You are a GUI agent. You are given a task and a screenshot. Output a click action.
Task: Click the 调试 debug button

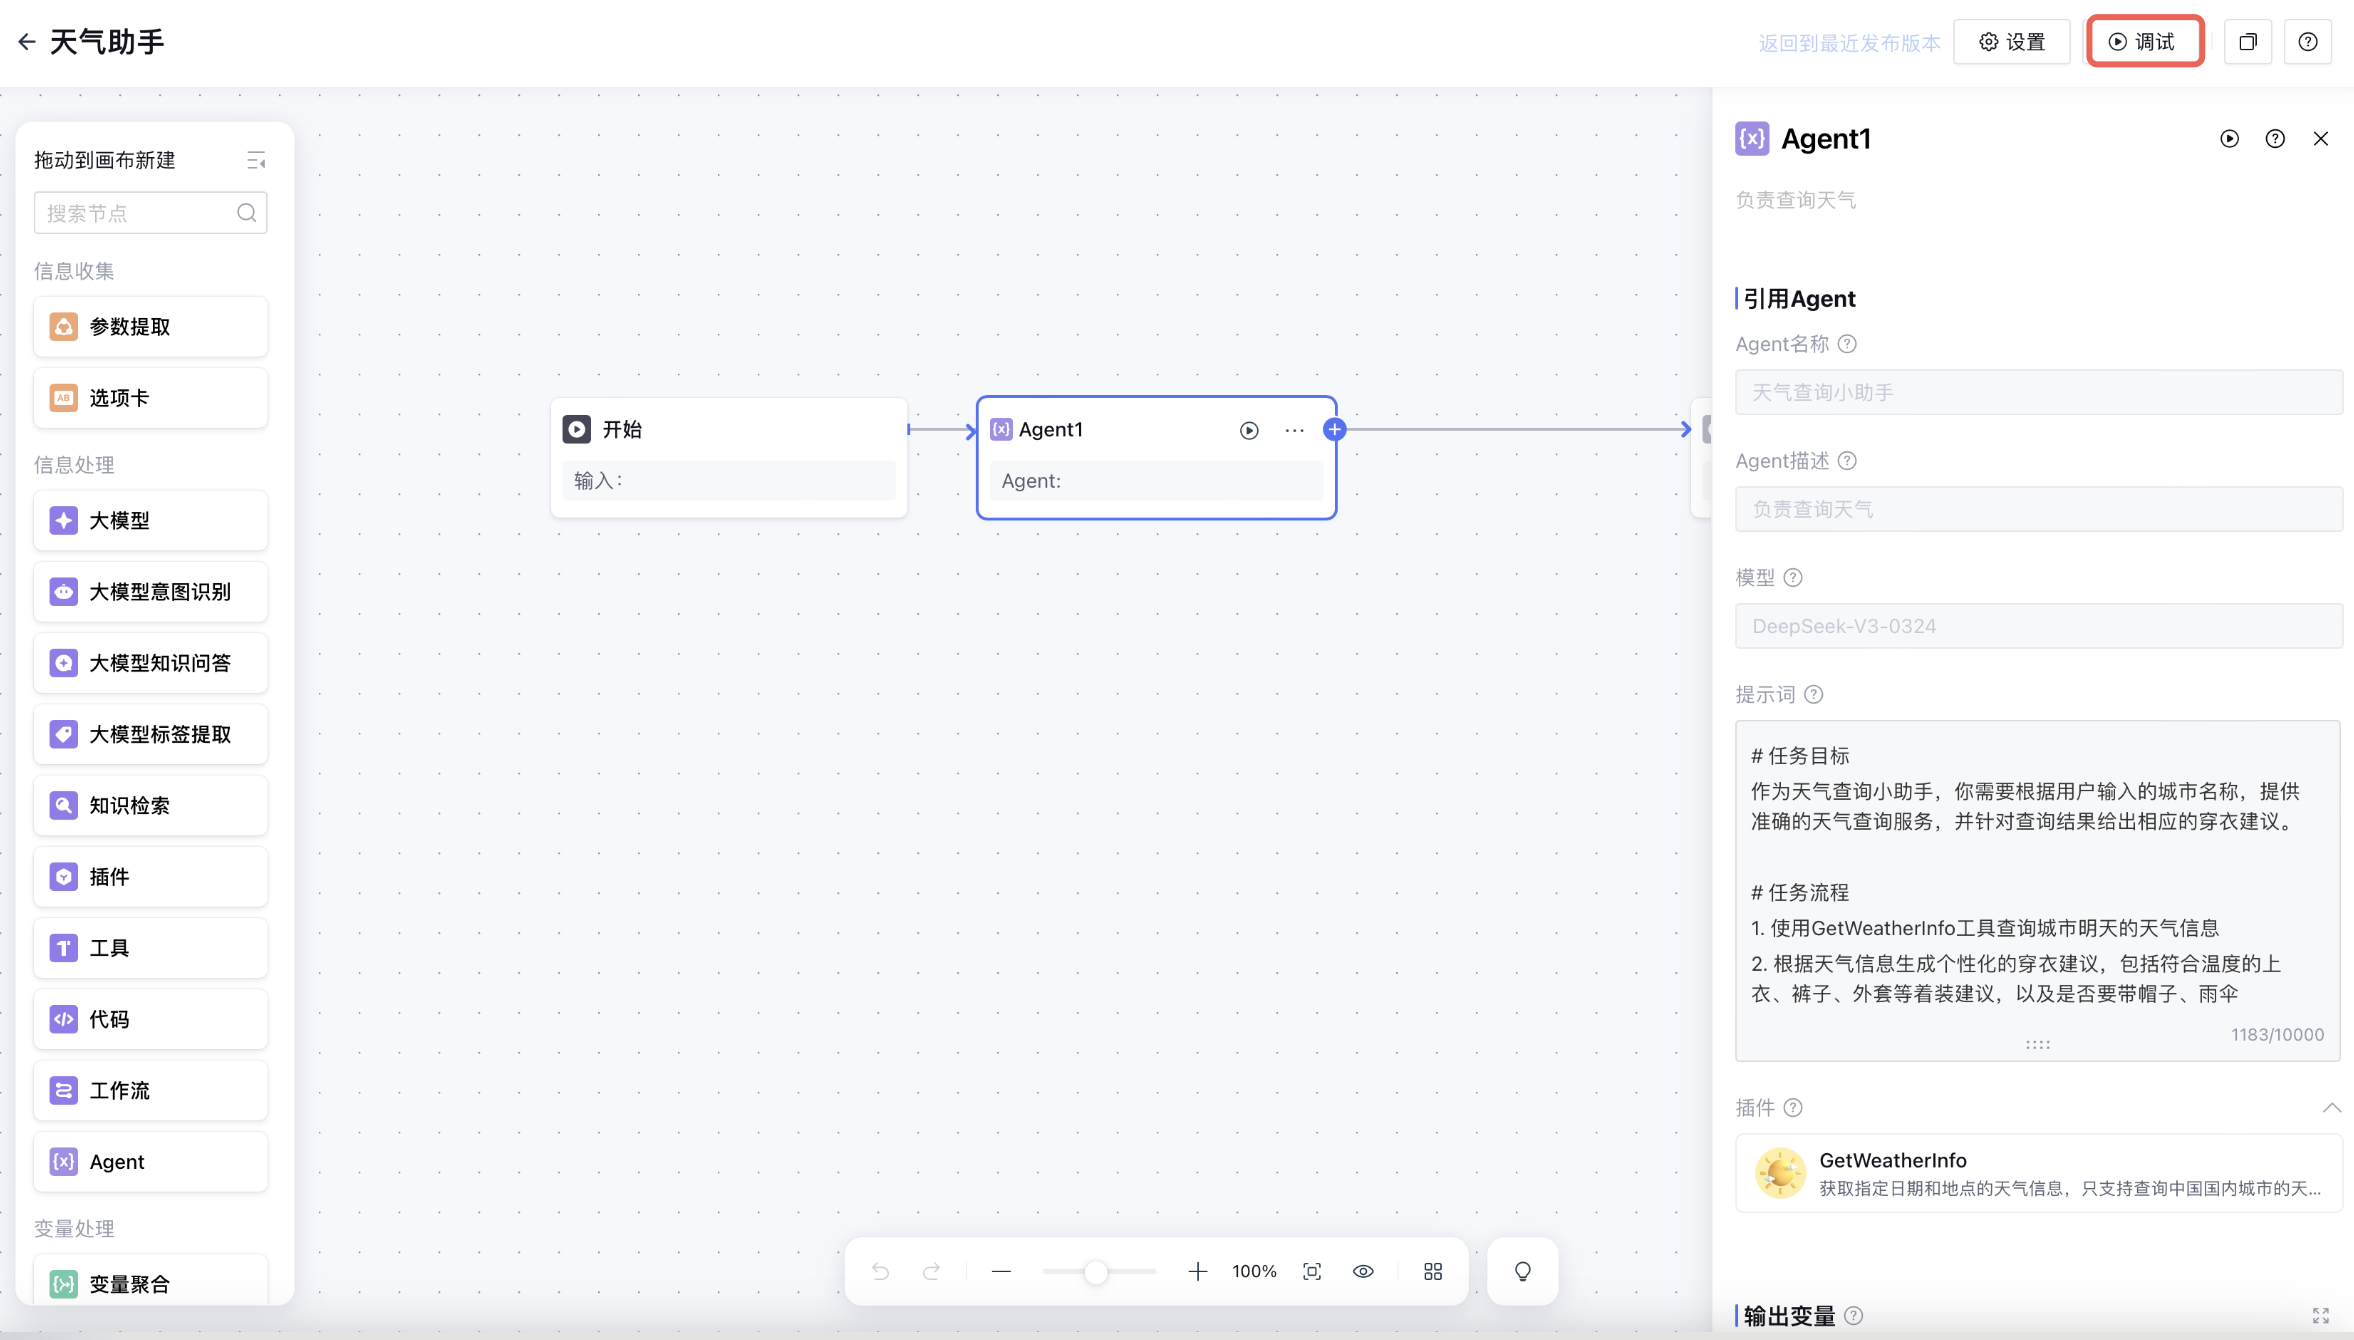coord(2145,42)
